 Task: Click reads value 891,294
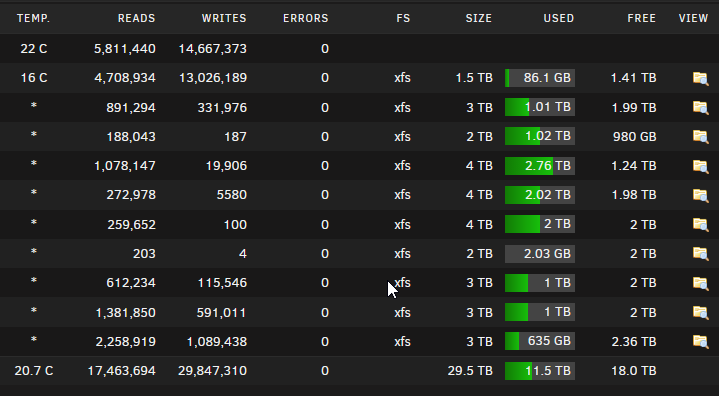131,108
